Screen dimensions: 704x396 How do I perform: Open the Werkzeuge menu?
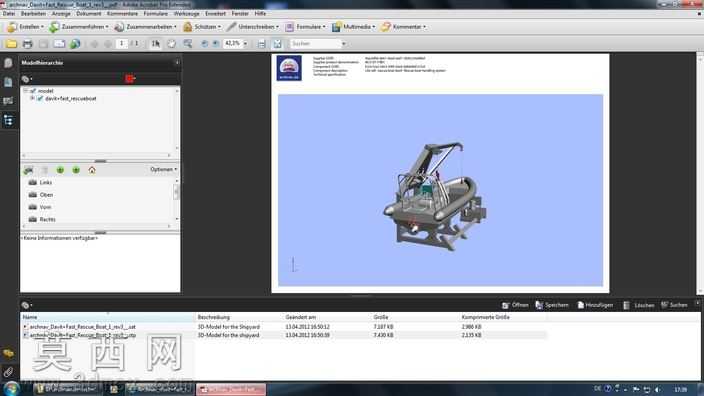click(x=186, y=14)
